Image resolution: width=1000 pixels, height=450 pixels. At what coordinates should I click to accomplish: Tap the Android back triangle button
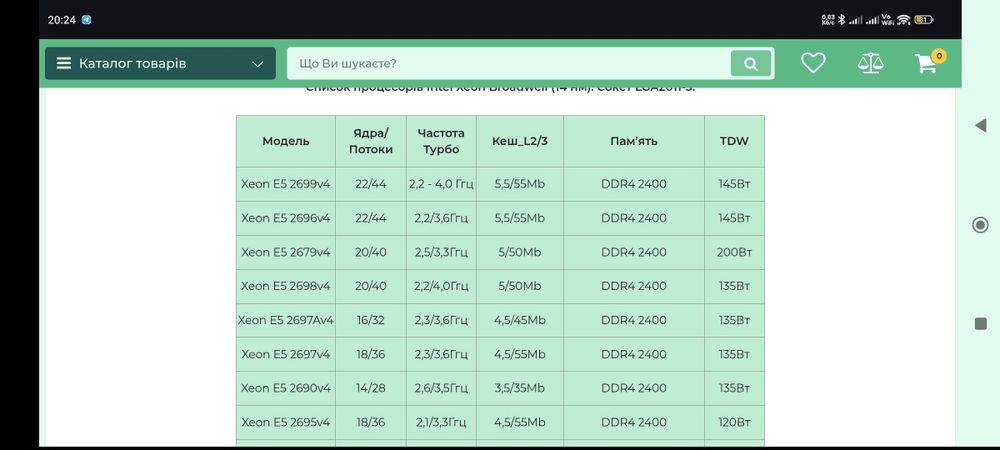[x=981, y=126]
